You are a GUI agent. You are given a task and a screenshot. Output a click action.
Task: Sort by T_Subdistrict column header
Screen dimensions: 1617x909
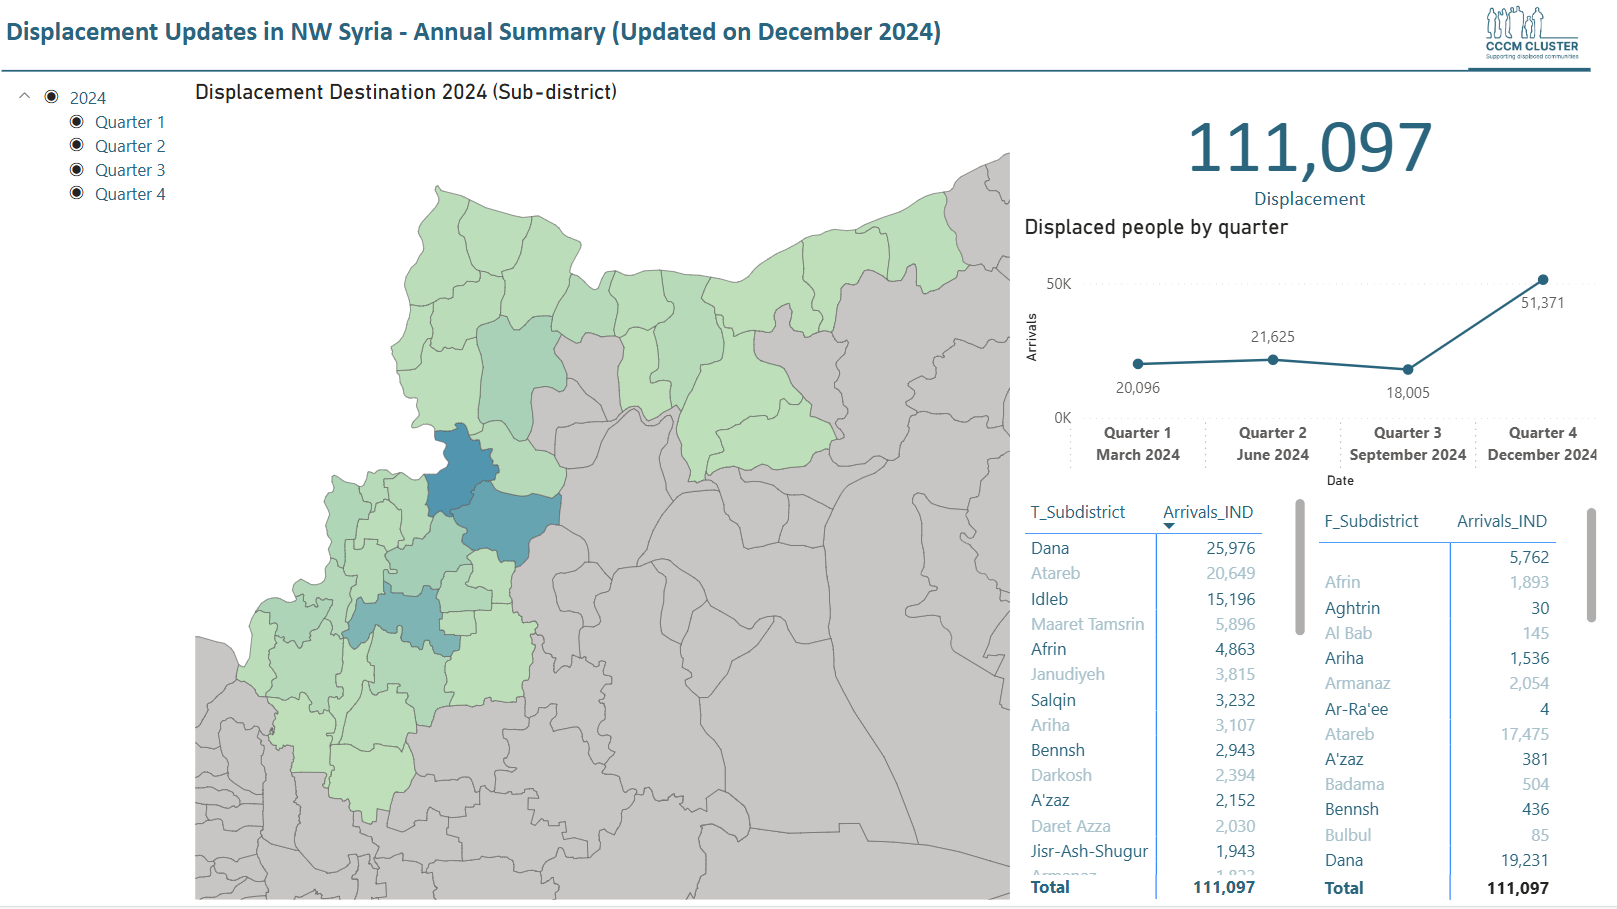coord(1077,512)
